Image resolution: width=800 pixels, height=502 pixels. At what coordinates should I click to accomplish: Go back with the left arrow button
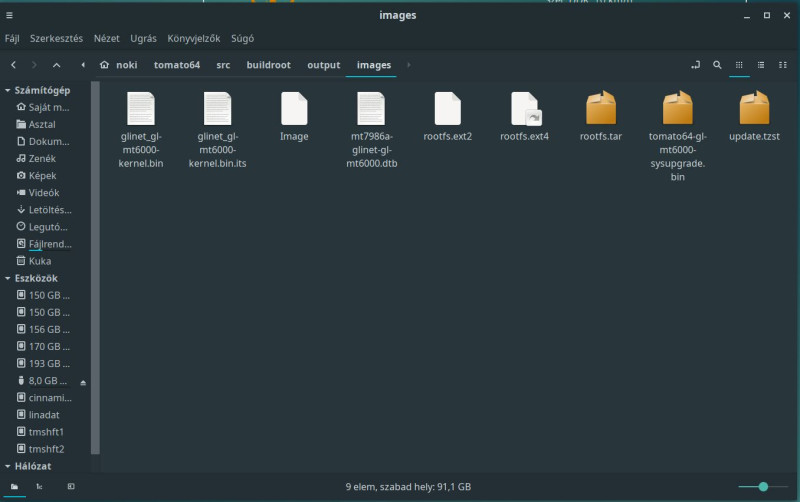pyautogui.click(x=14, y=65)
